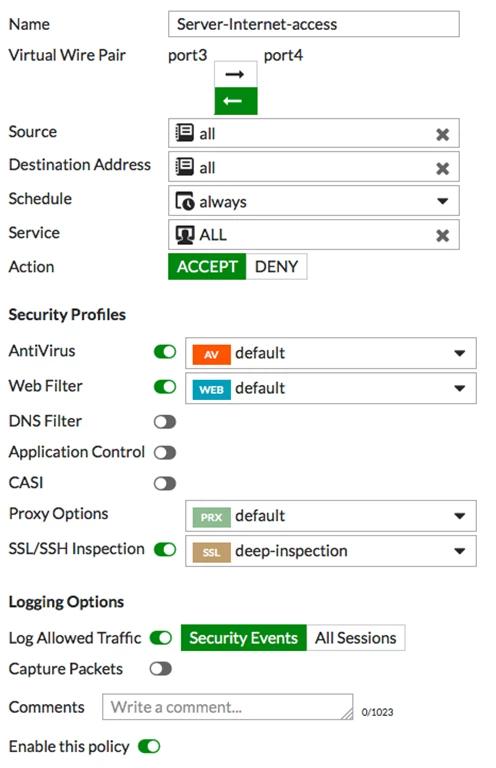This screenshot has width=496, height=768.
Task: Expand the SSL/SSH deep-inspection dropdown
Action: (331, 551)
